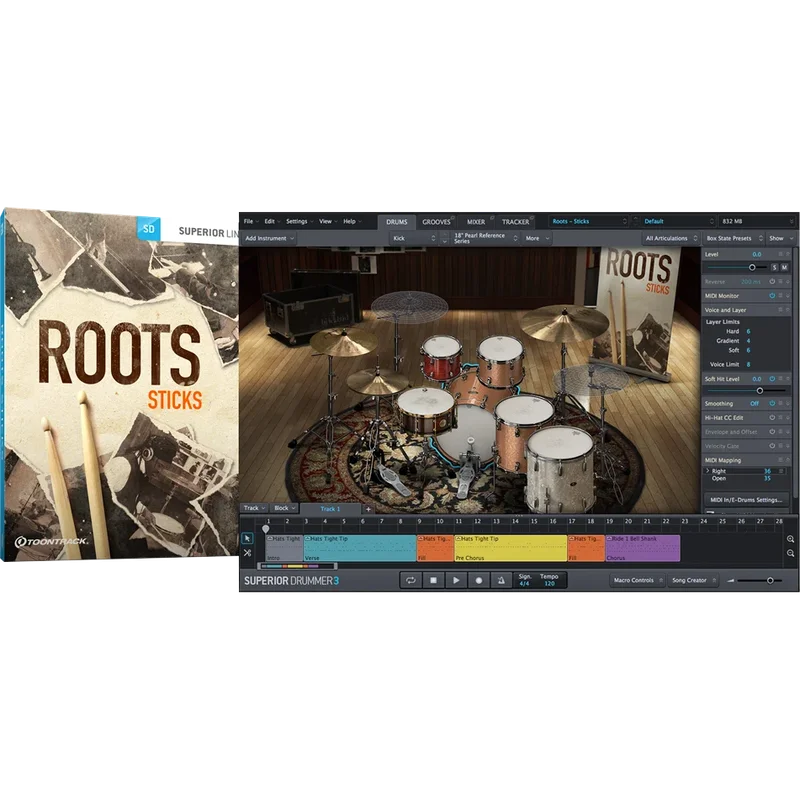The width and height of the screenshot is (800, 800).
Task: Select the DRUMS tab
Action: [396, 222]
